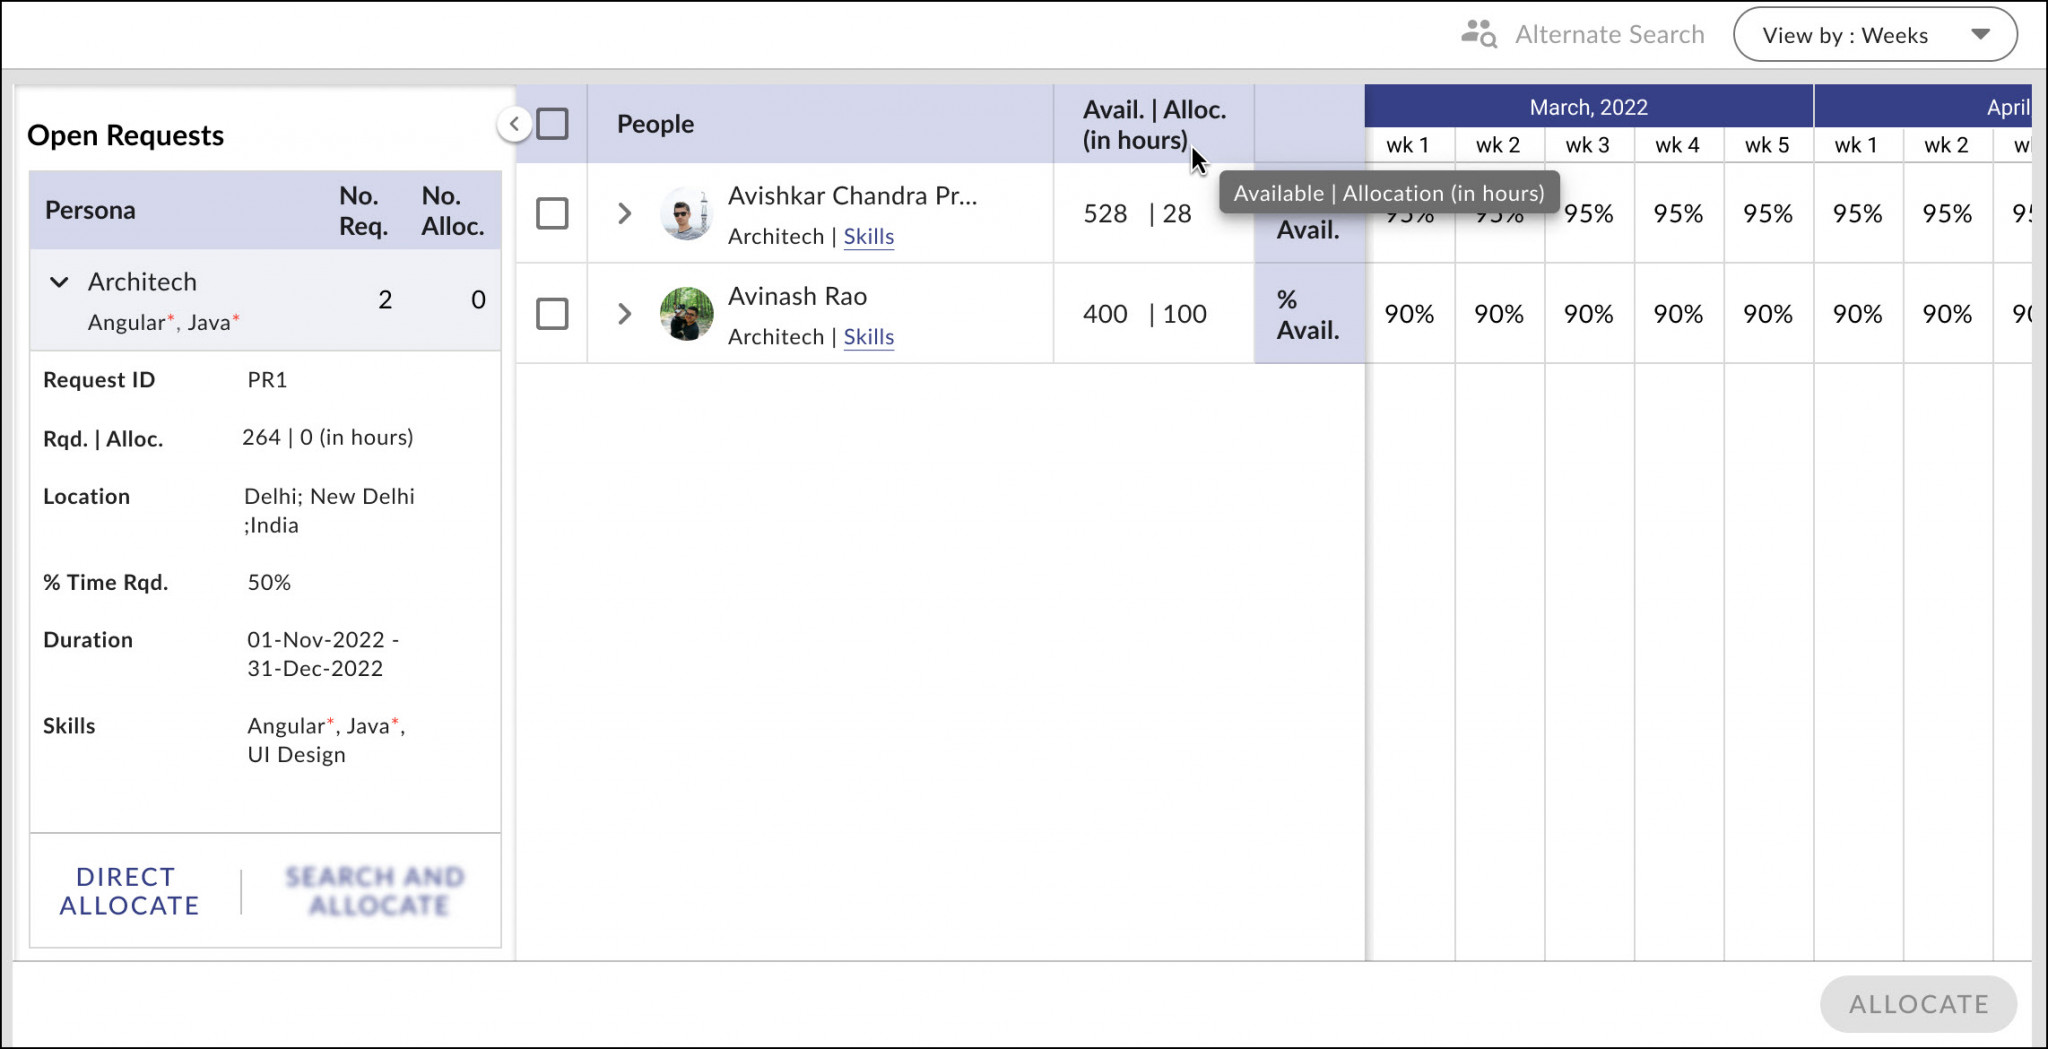The width and height of the screenshot is (2048, 1049).
Task: Open Avishkar Chandra's Skills link
Action: point(868,236)
